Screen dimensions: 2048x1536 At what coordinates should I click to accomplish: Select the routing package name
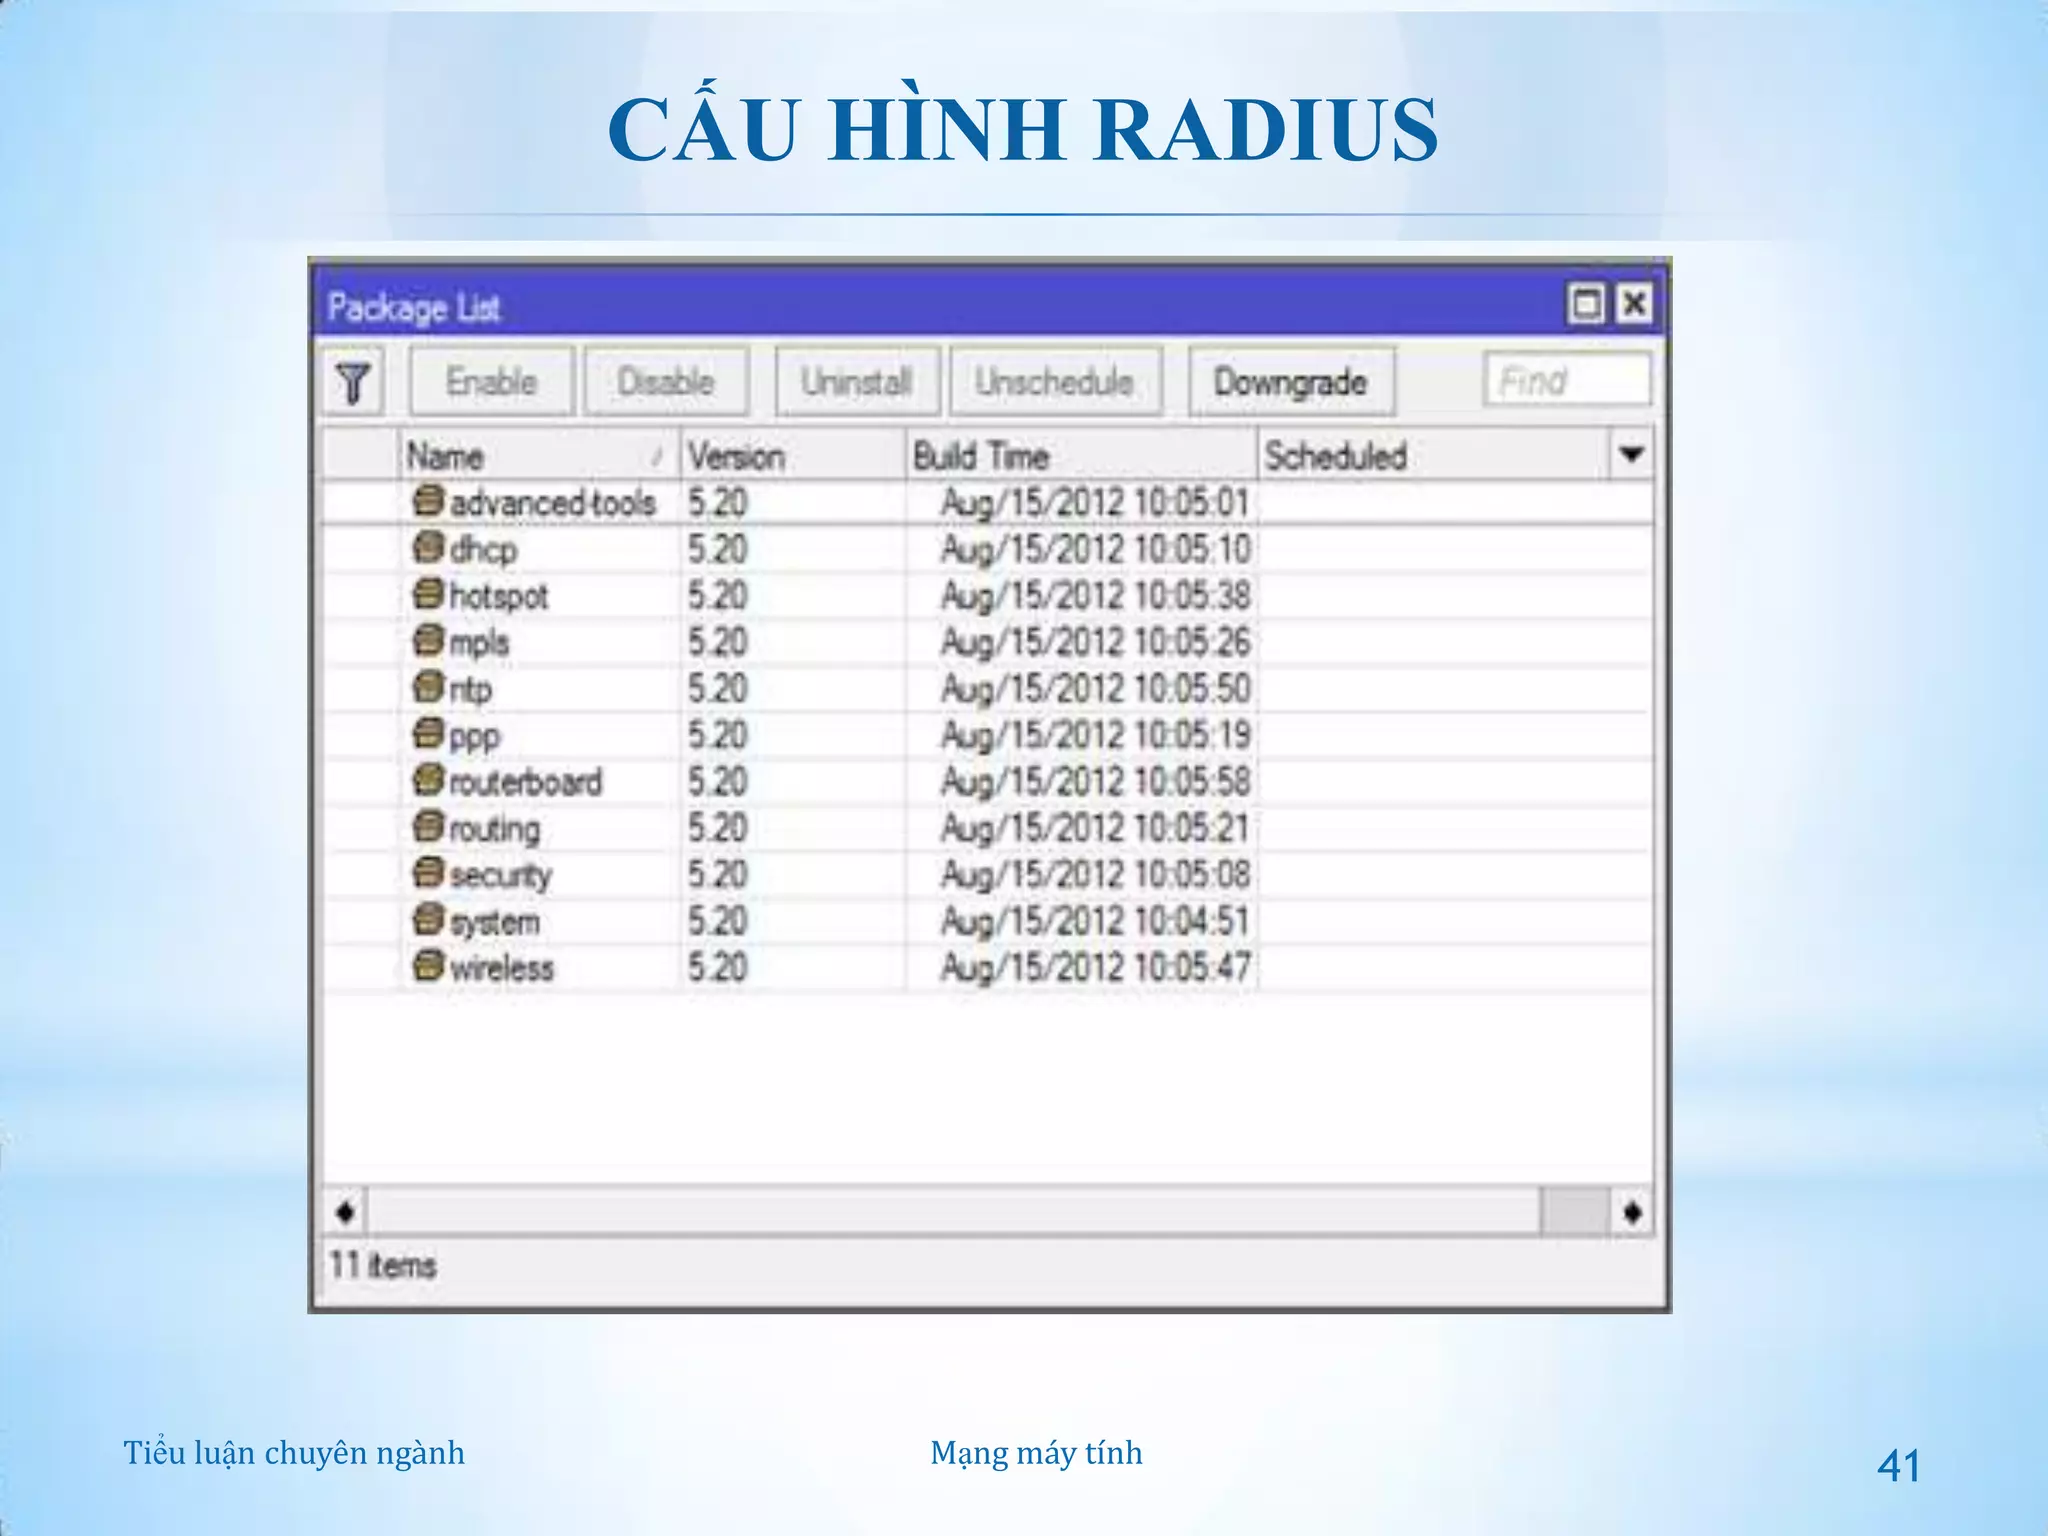click(494, 829)
